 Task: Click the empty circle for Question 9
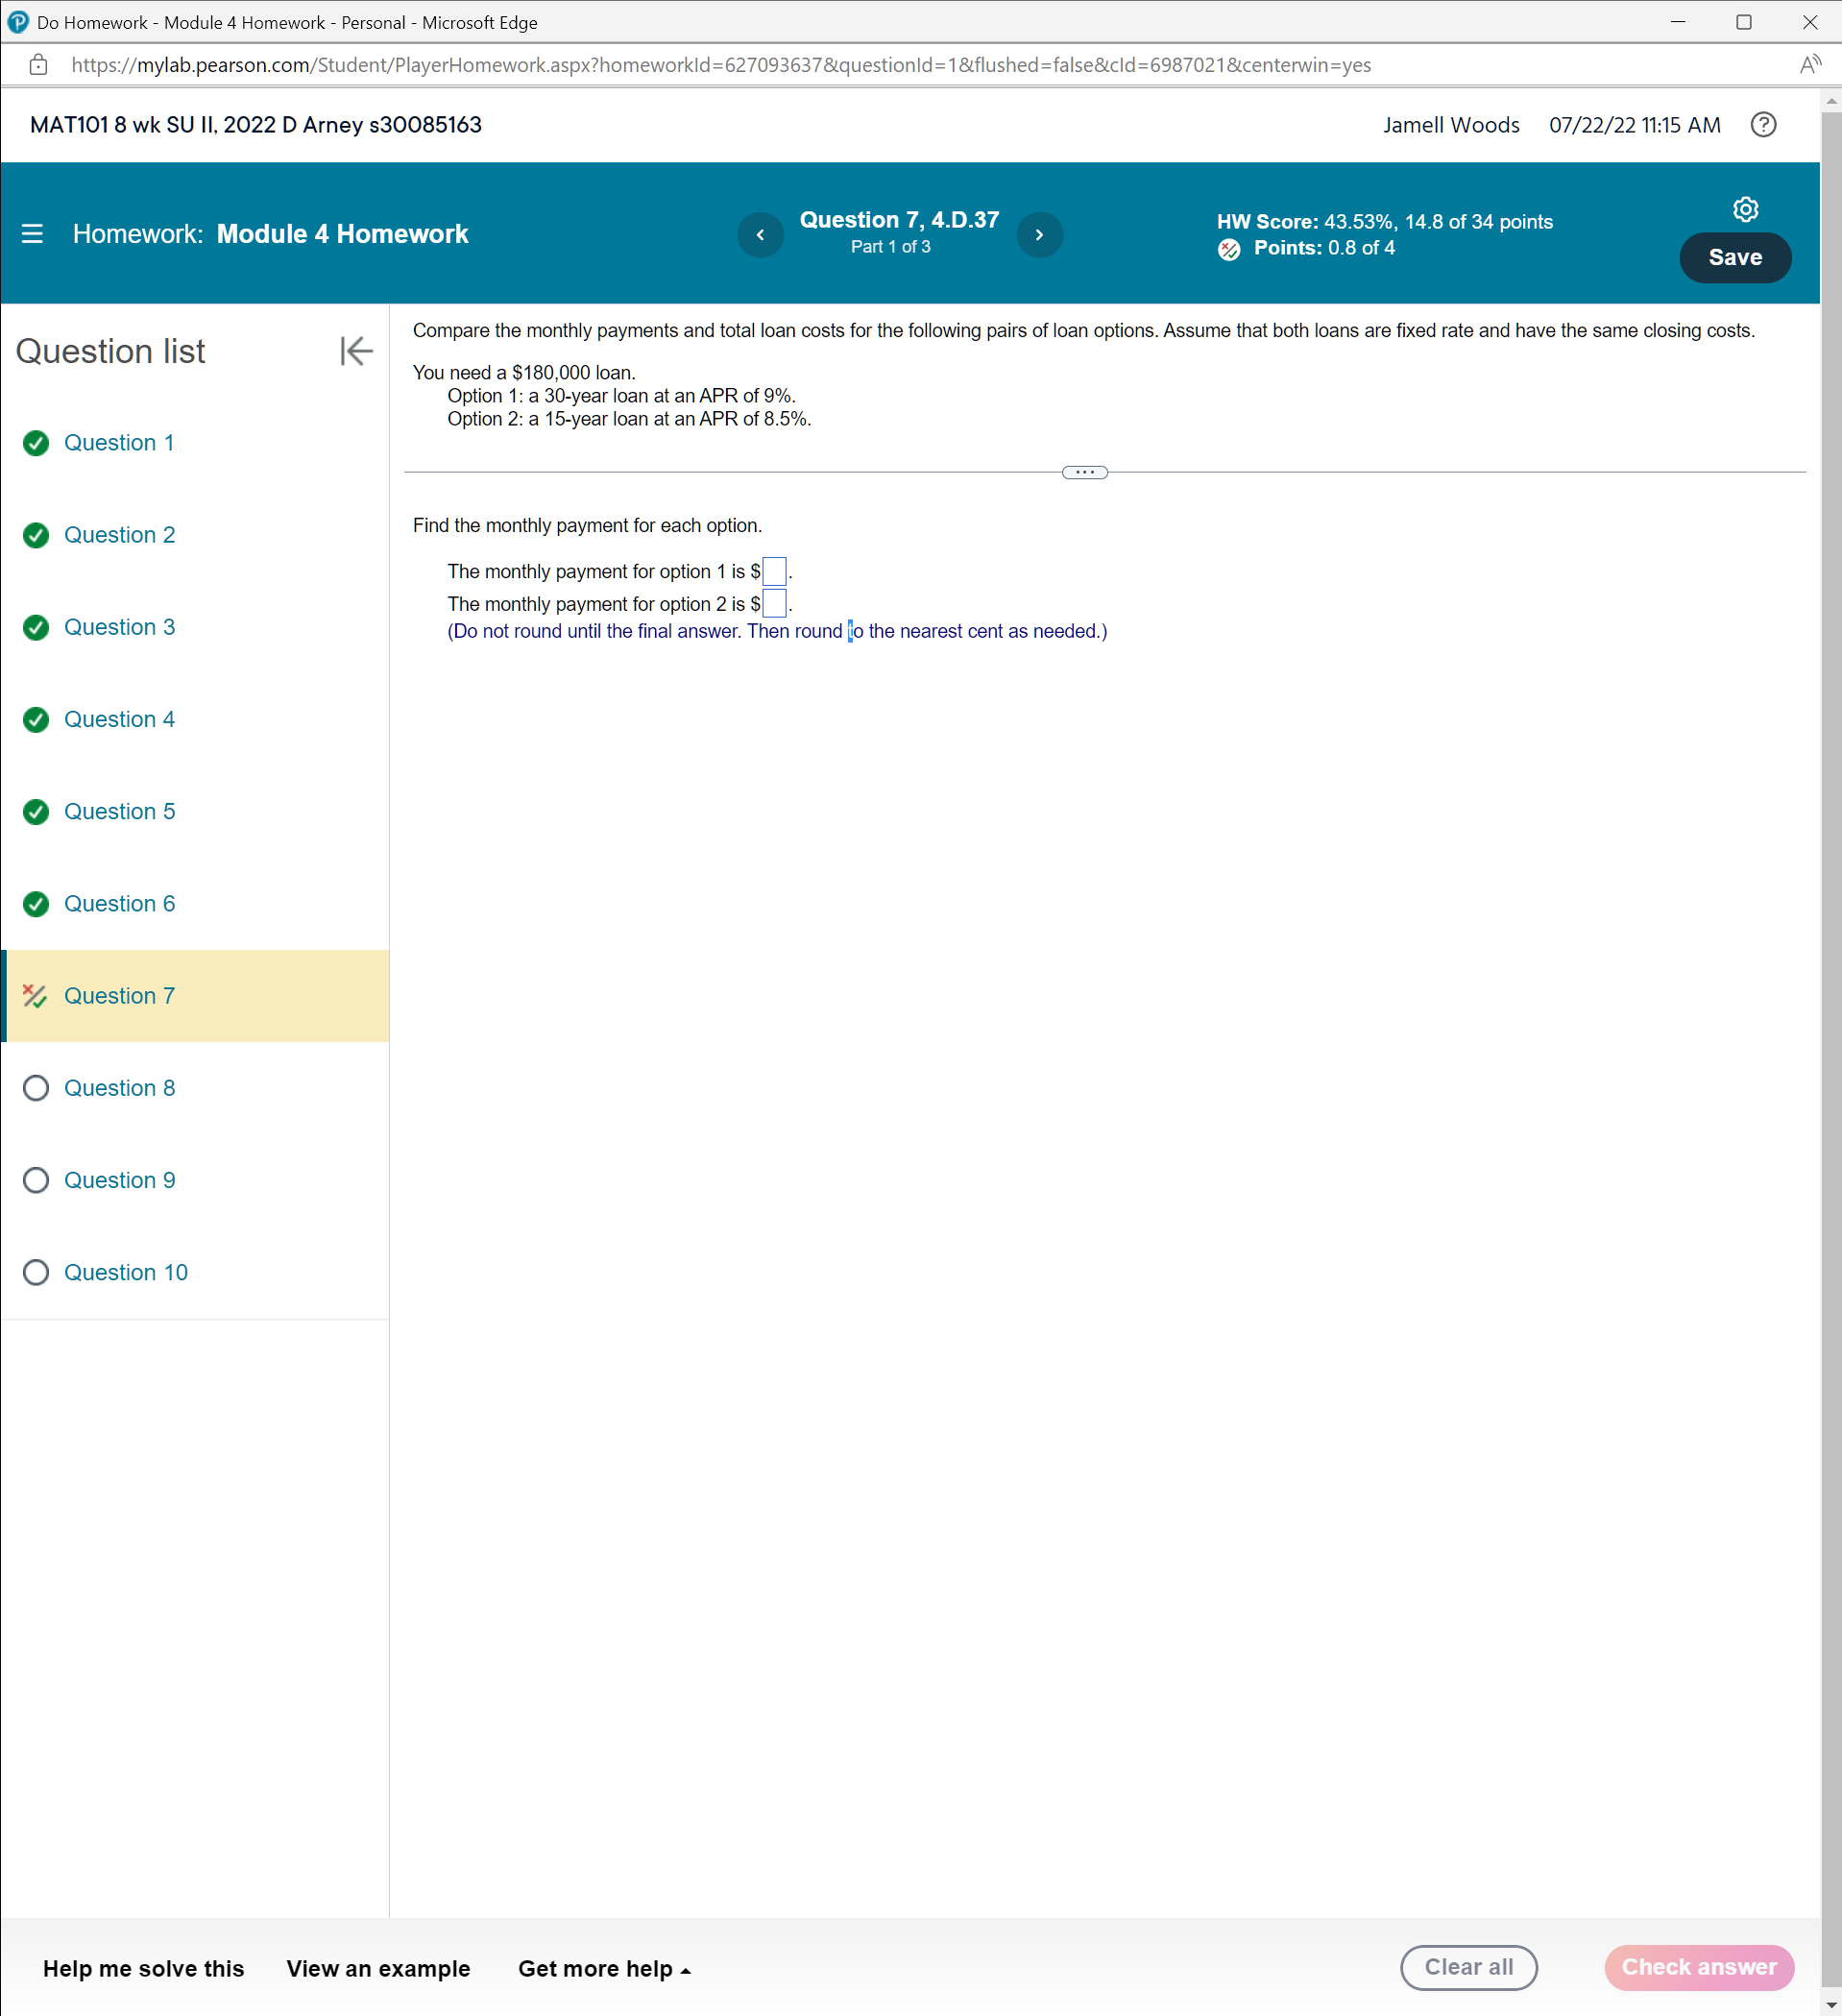36,1180
